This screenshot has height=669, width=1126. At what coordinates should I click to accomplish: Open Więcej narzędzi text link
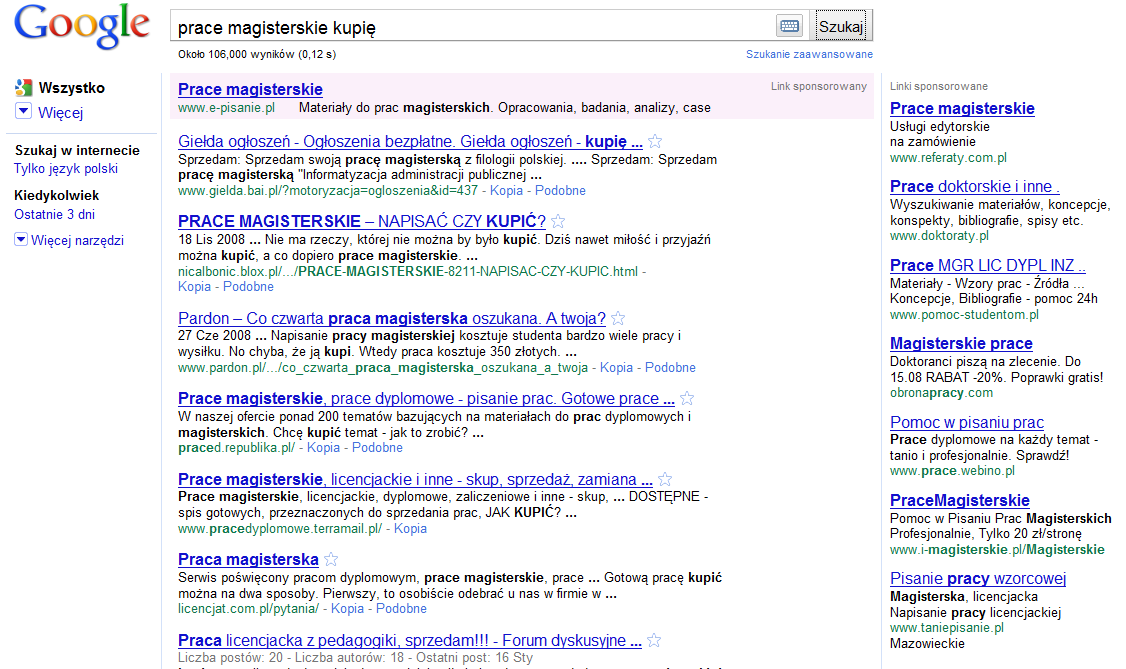[78, 240]
